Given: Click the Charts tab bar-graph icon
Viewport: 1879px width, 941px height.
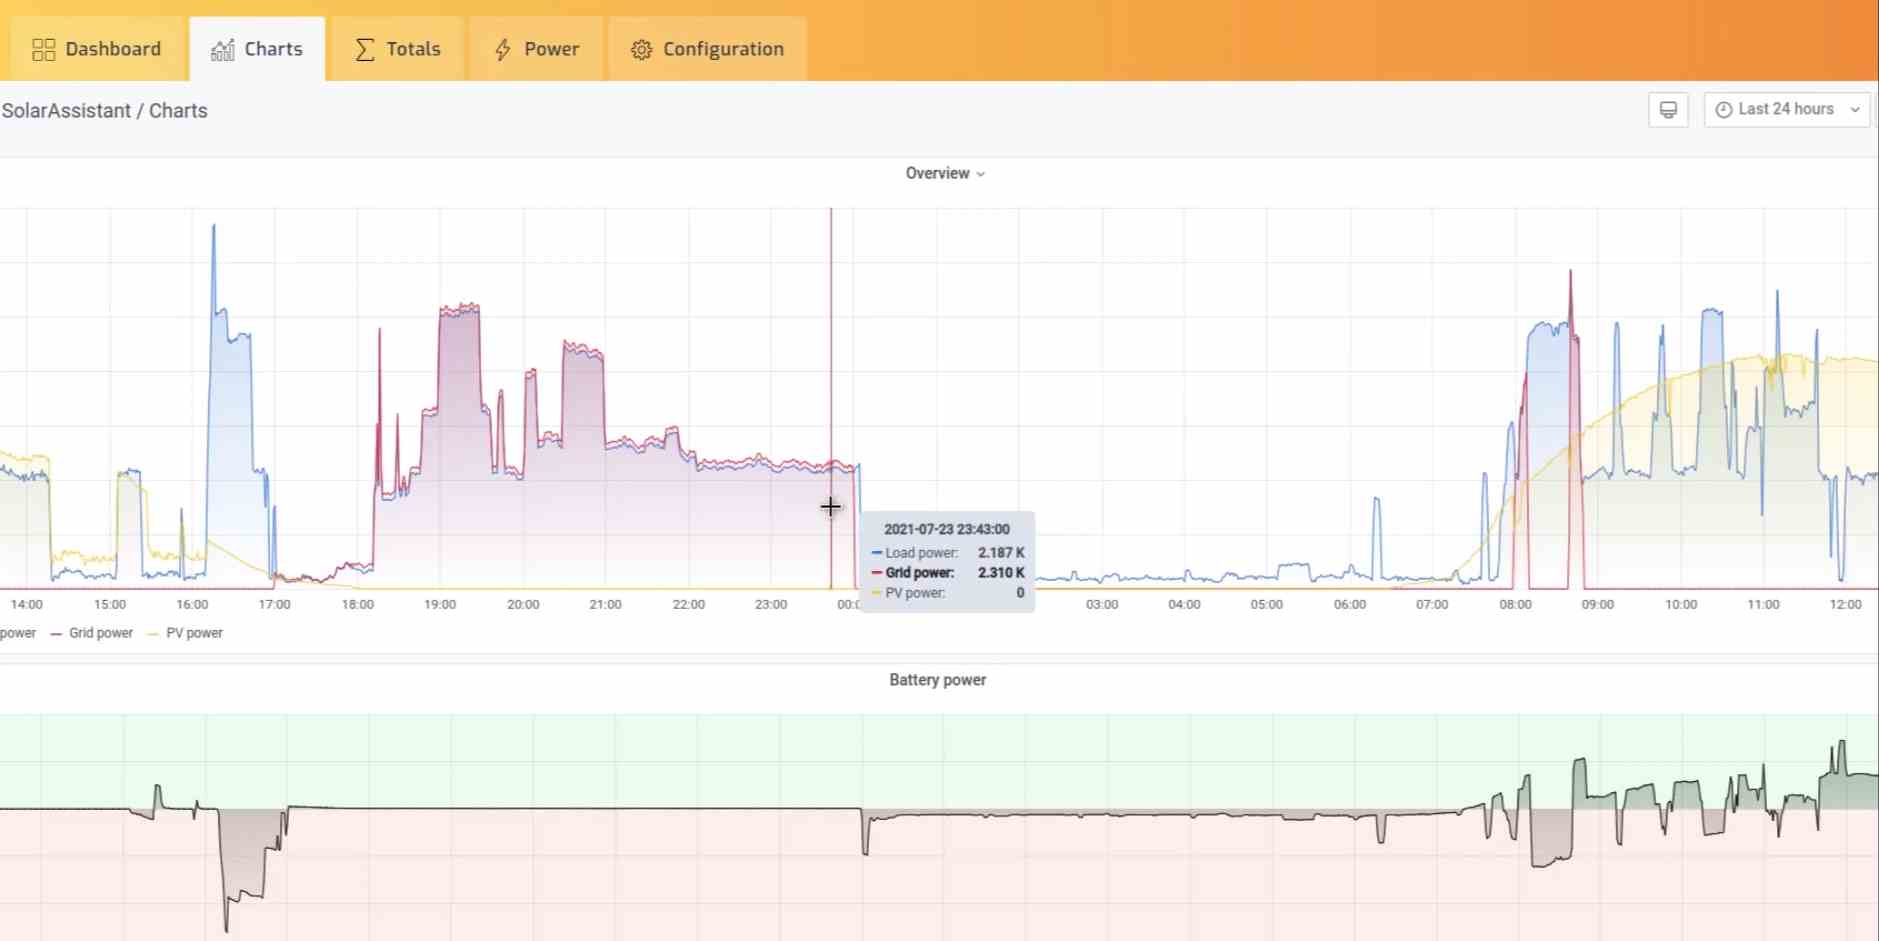Looking at the screenshot, I should coord(222,50).
